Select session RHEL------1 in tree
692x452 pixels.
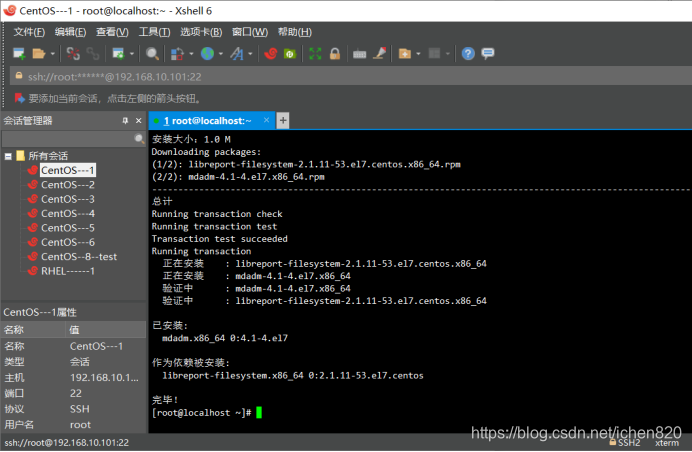[68, 271]
